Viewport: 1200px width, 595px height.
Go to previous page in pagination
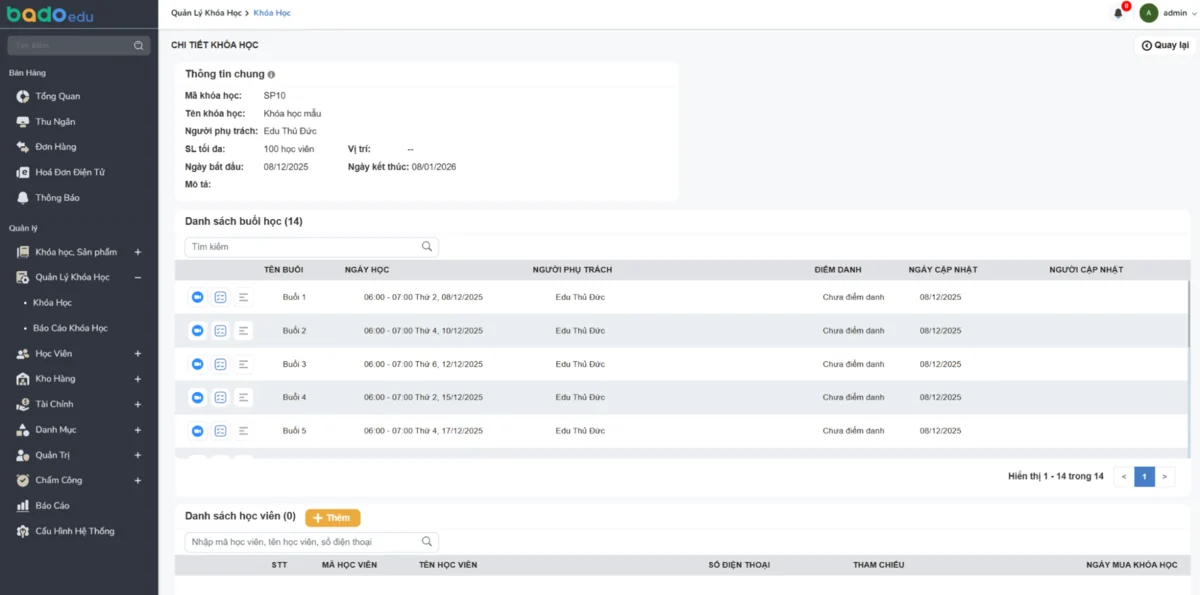[x=1124, y=477]
